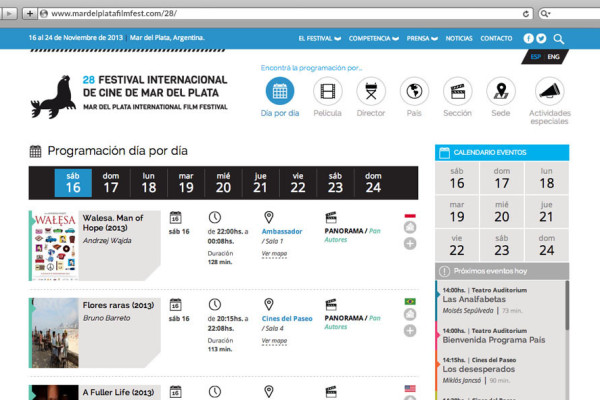
Task: Select the Día por día calendar icon
Action: 280,91
